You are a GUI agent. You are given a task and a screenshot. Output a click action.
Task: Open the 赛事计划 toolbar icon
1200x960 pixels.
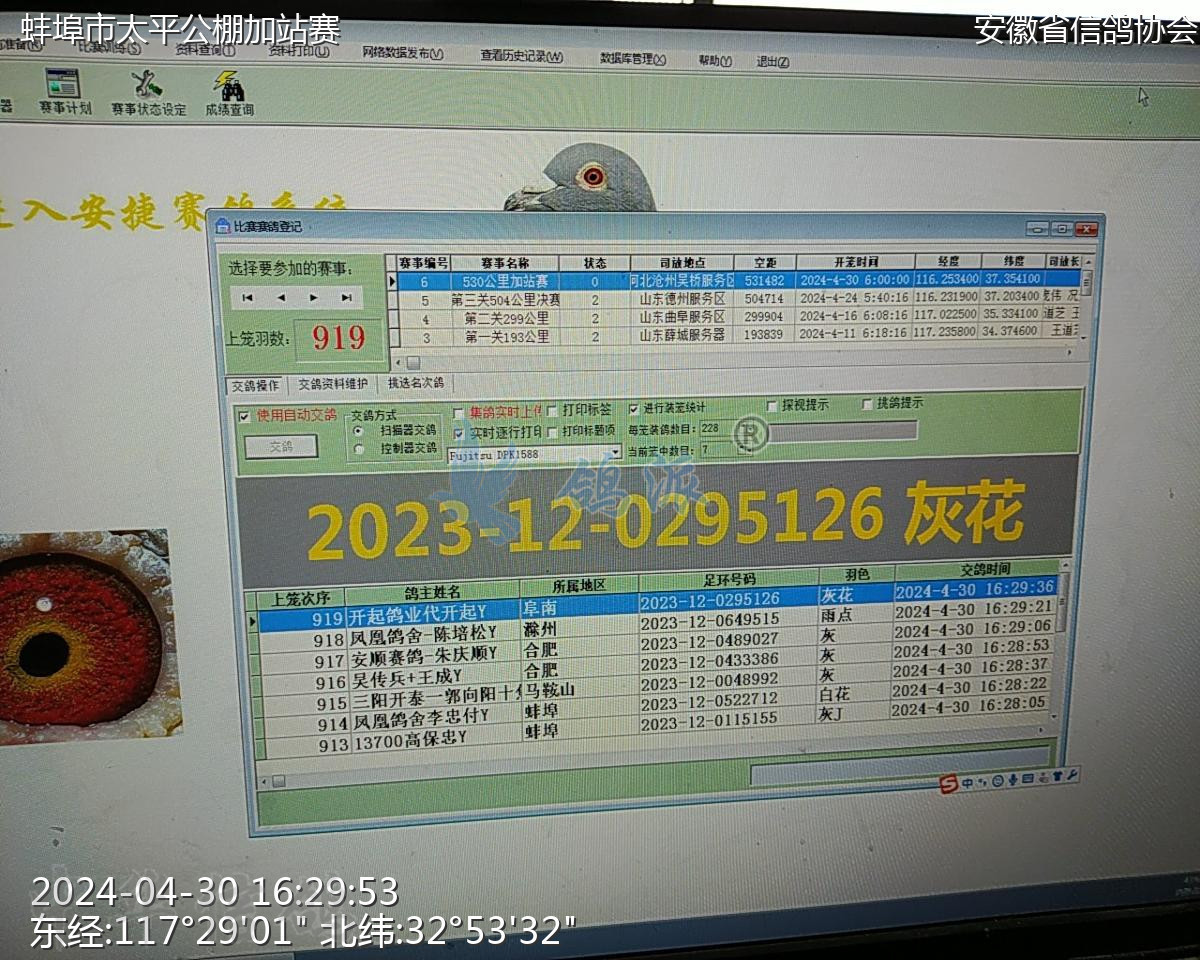[x=63, y=84]
